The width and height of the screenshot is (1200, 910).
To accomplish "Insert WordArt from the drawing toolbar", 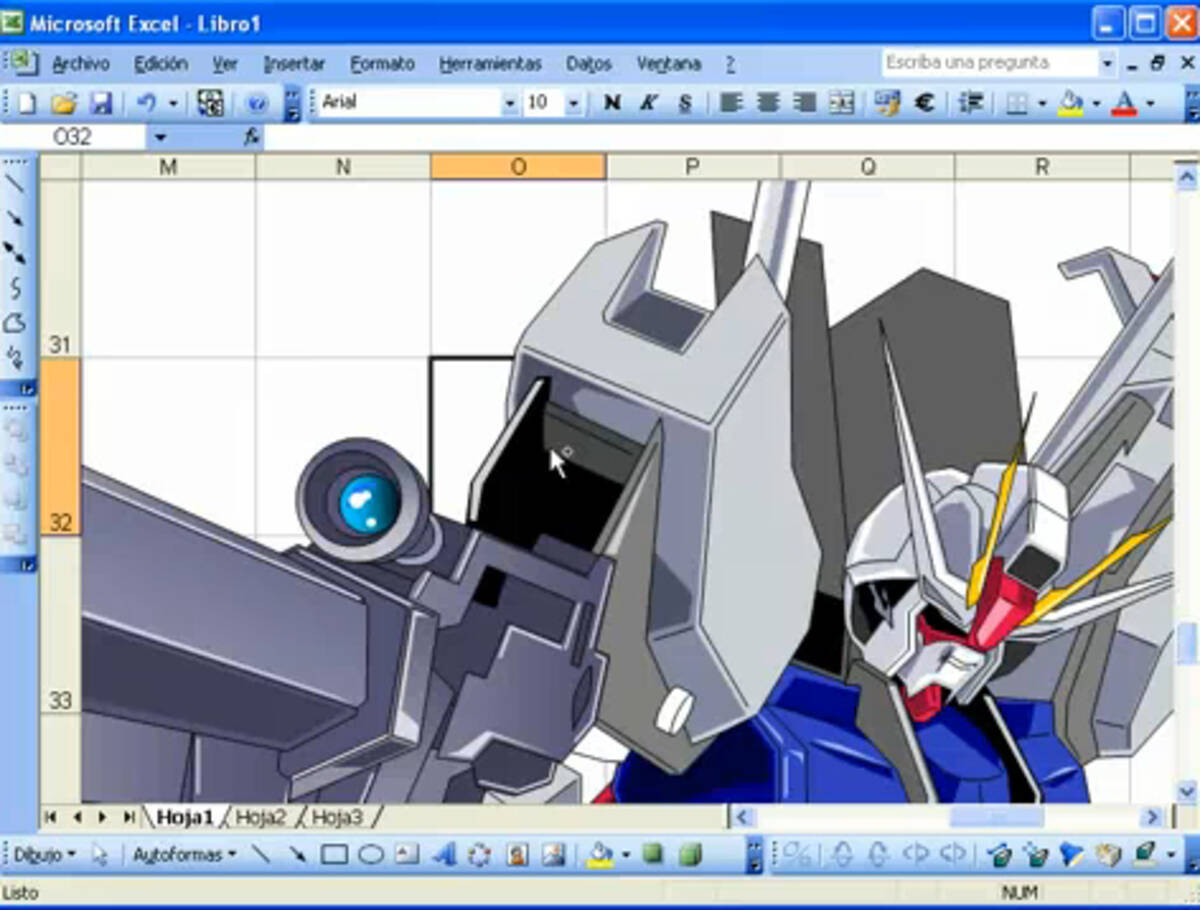I will 444,855.
